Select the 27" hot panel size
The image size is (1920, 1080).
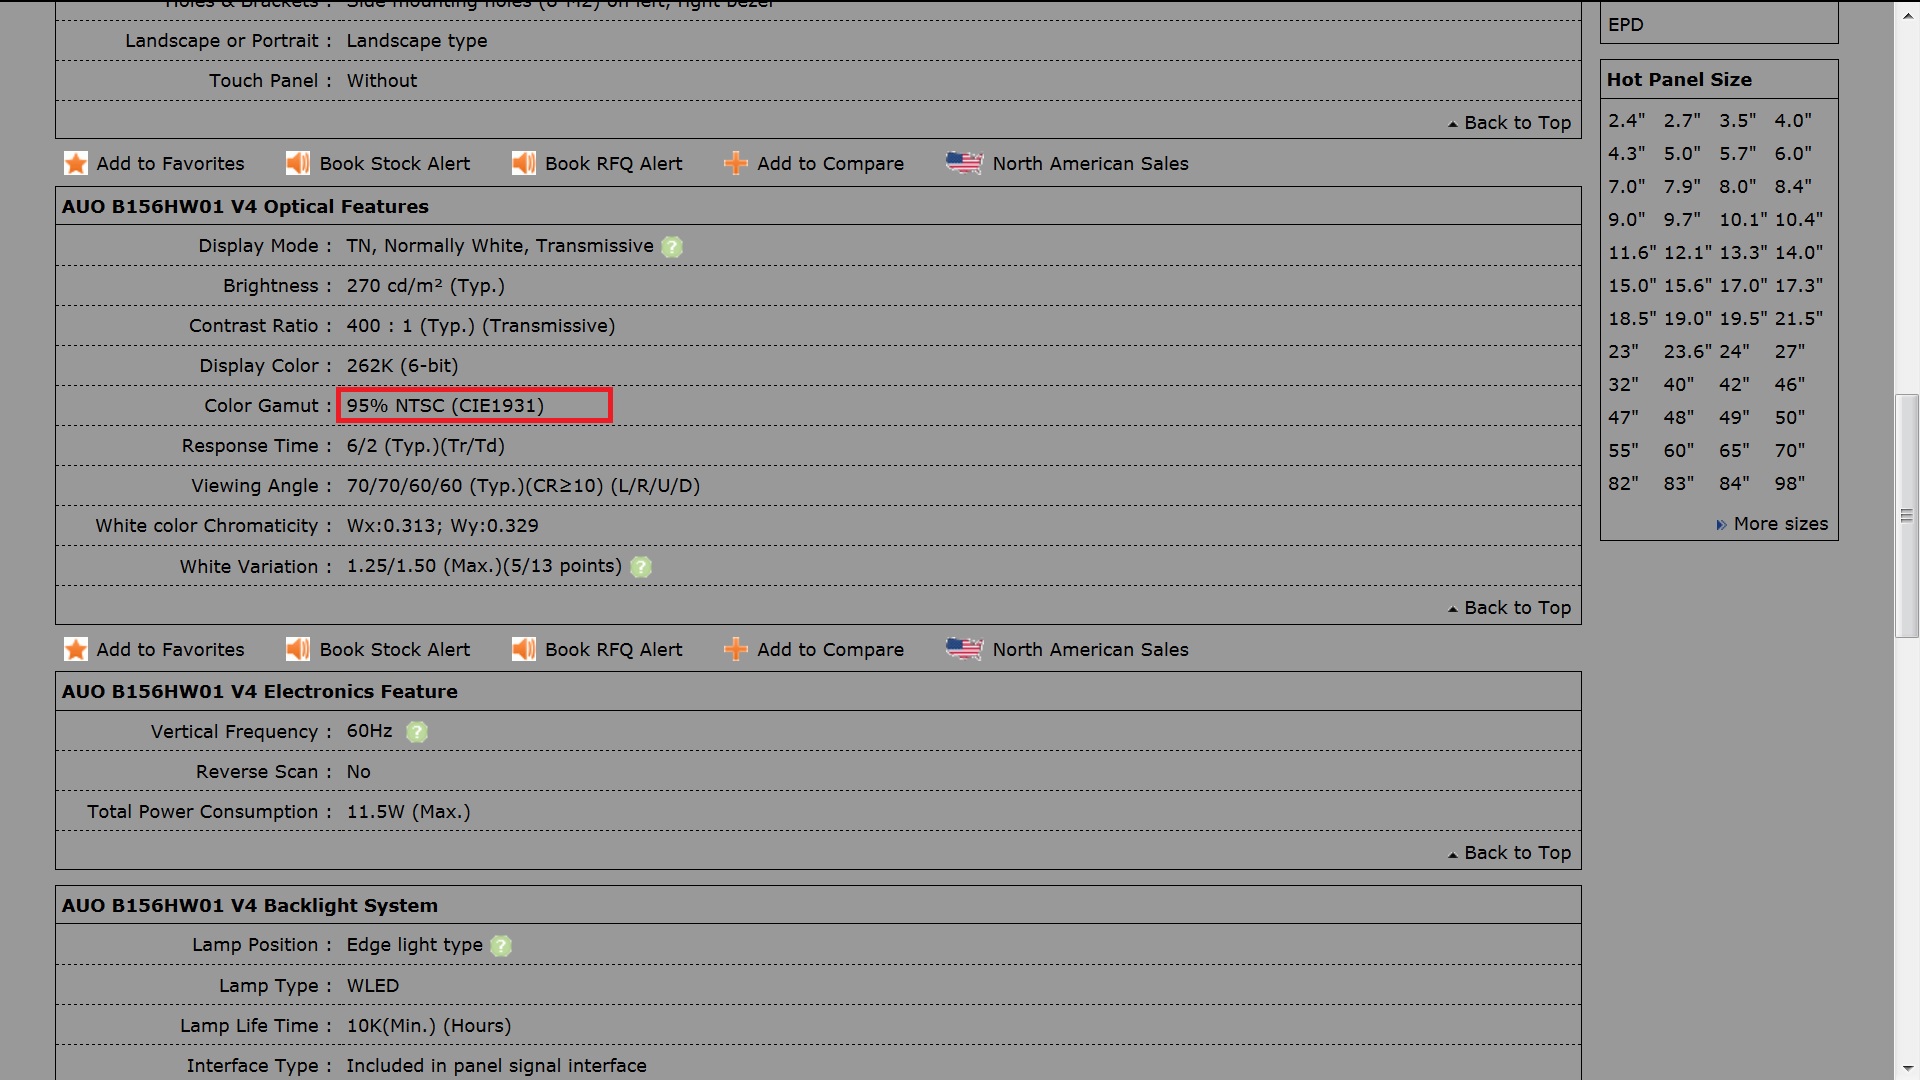[1790, 351]
